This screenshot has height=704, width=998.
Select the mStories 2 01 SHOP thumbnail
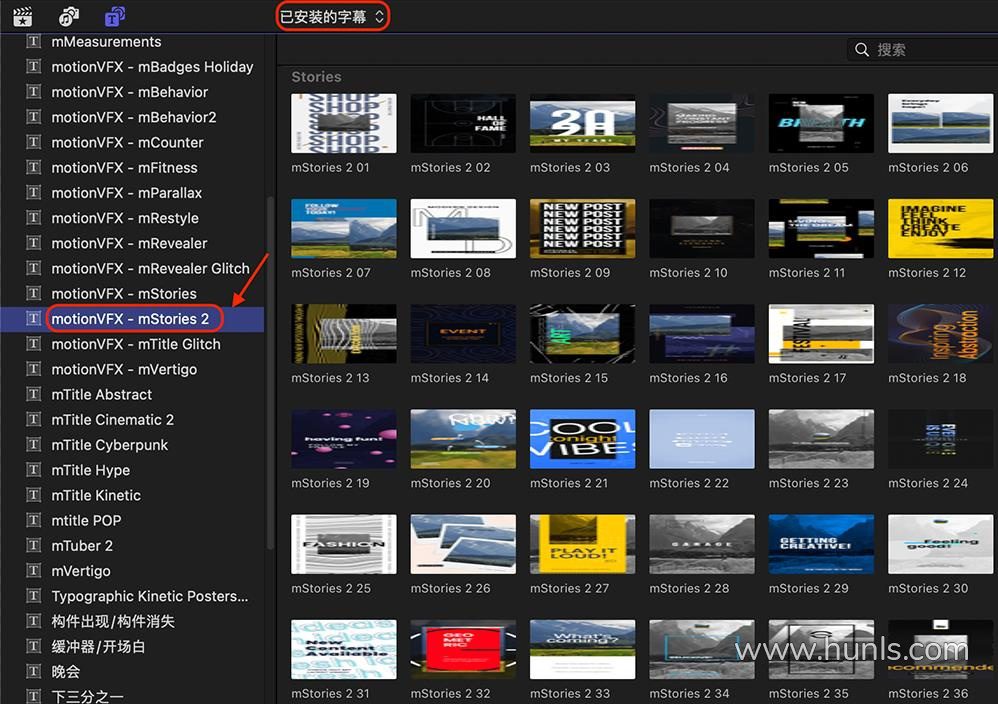[x=344, y=123]
